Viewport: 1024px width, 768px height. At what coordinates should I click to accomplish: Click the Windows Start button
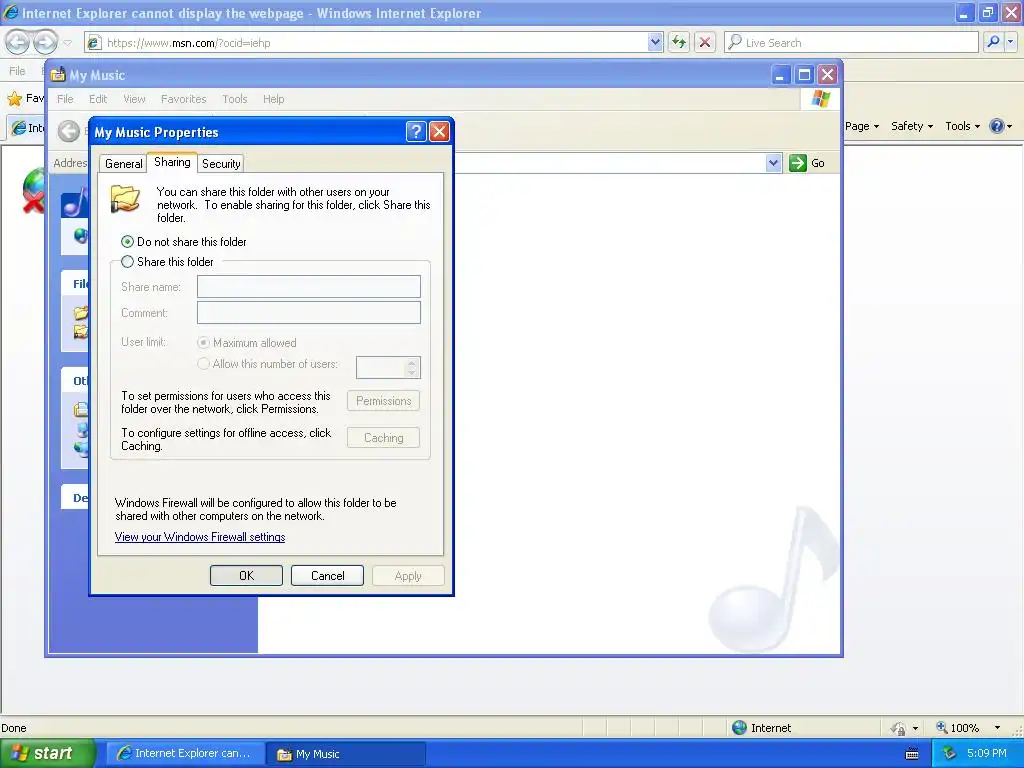tap(46, 754)
